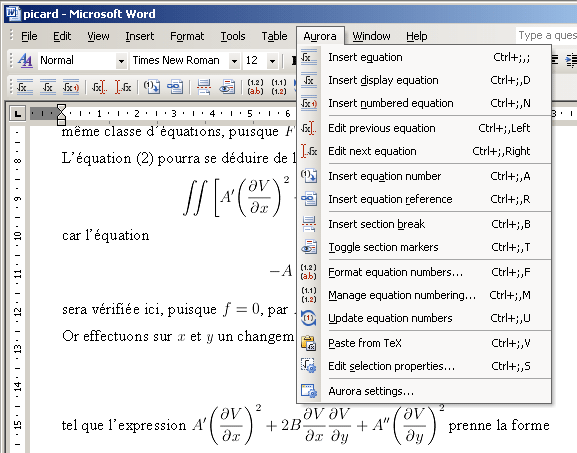This screenshot has height=453, width=577.
Task: Open Edit selection properties… menu entry
Action: [424, 366]
